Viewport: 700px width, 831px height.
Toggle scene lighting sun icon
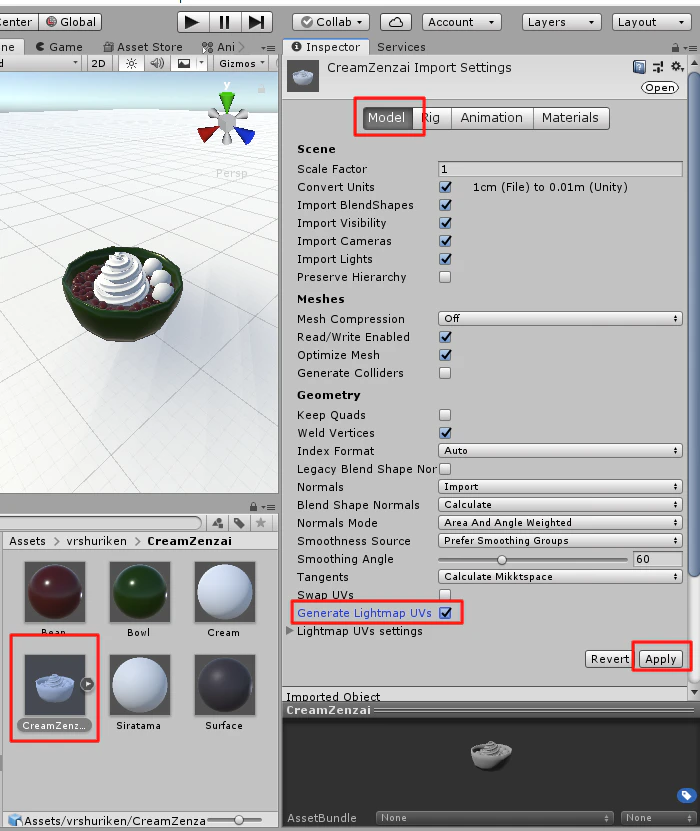(x=131, y=64)
